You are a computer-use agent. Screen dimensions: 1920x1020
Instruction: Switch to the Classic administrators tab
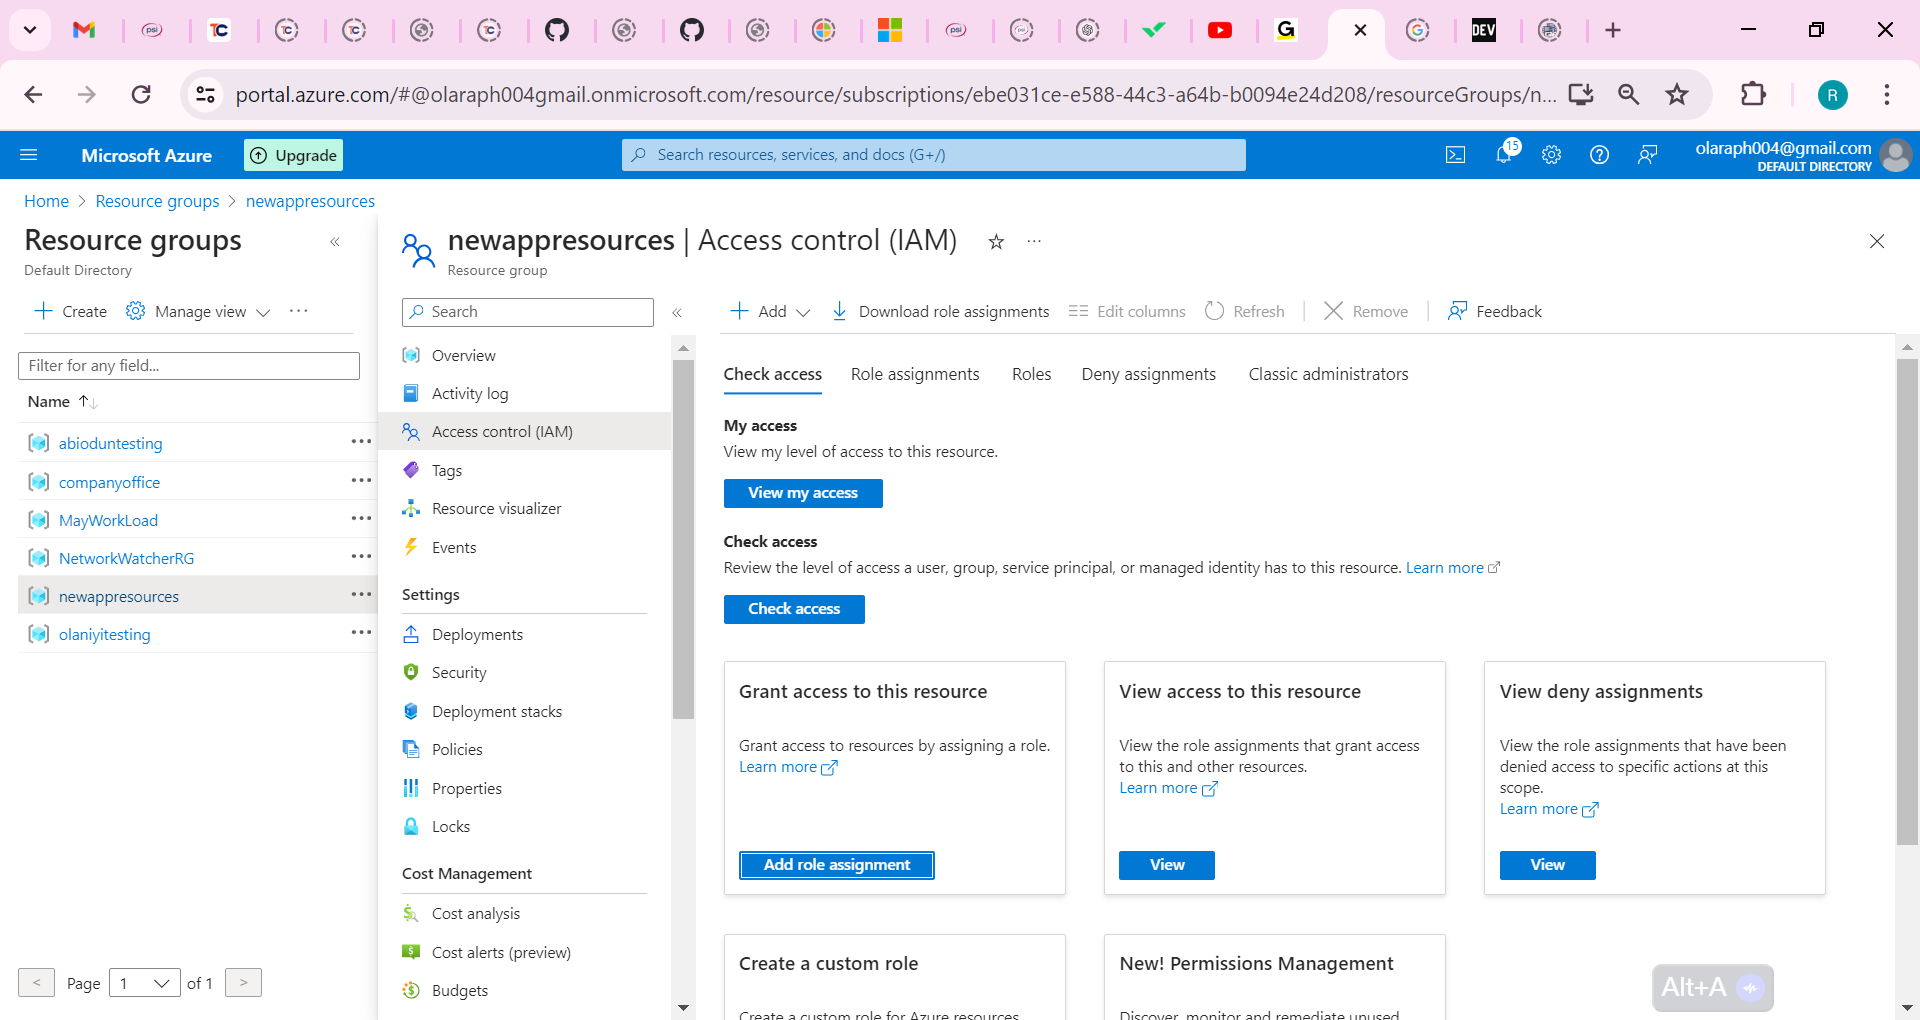(1328, 374)
